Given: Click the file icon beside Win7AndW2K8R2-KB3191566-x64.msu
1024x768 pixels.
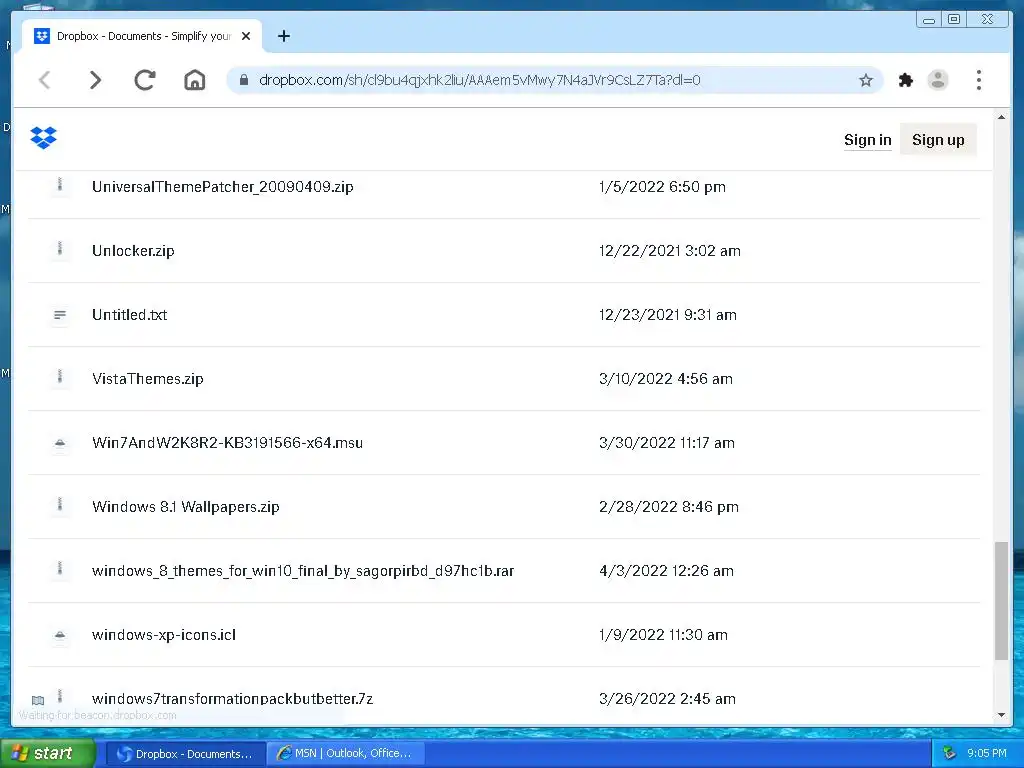Looking at the screenshot, I should coord(60,443).
